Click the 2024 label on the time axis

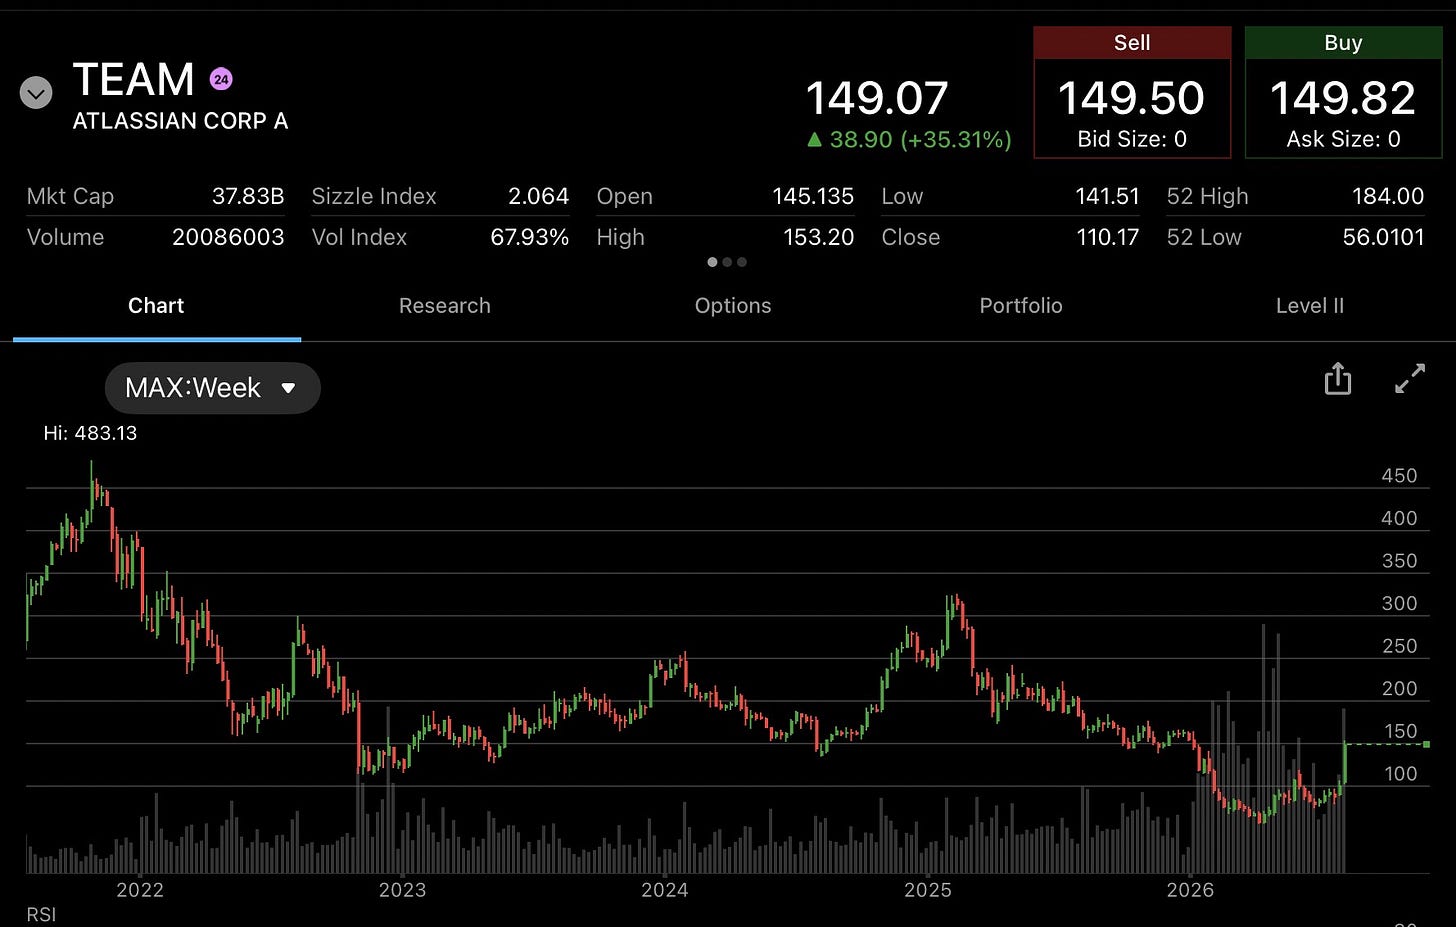click(664, 890)
